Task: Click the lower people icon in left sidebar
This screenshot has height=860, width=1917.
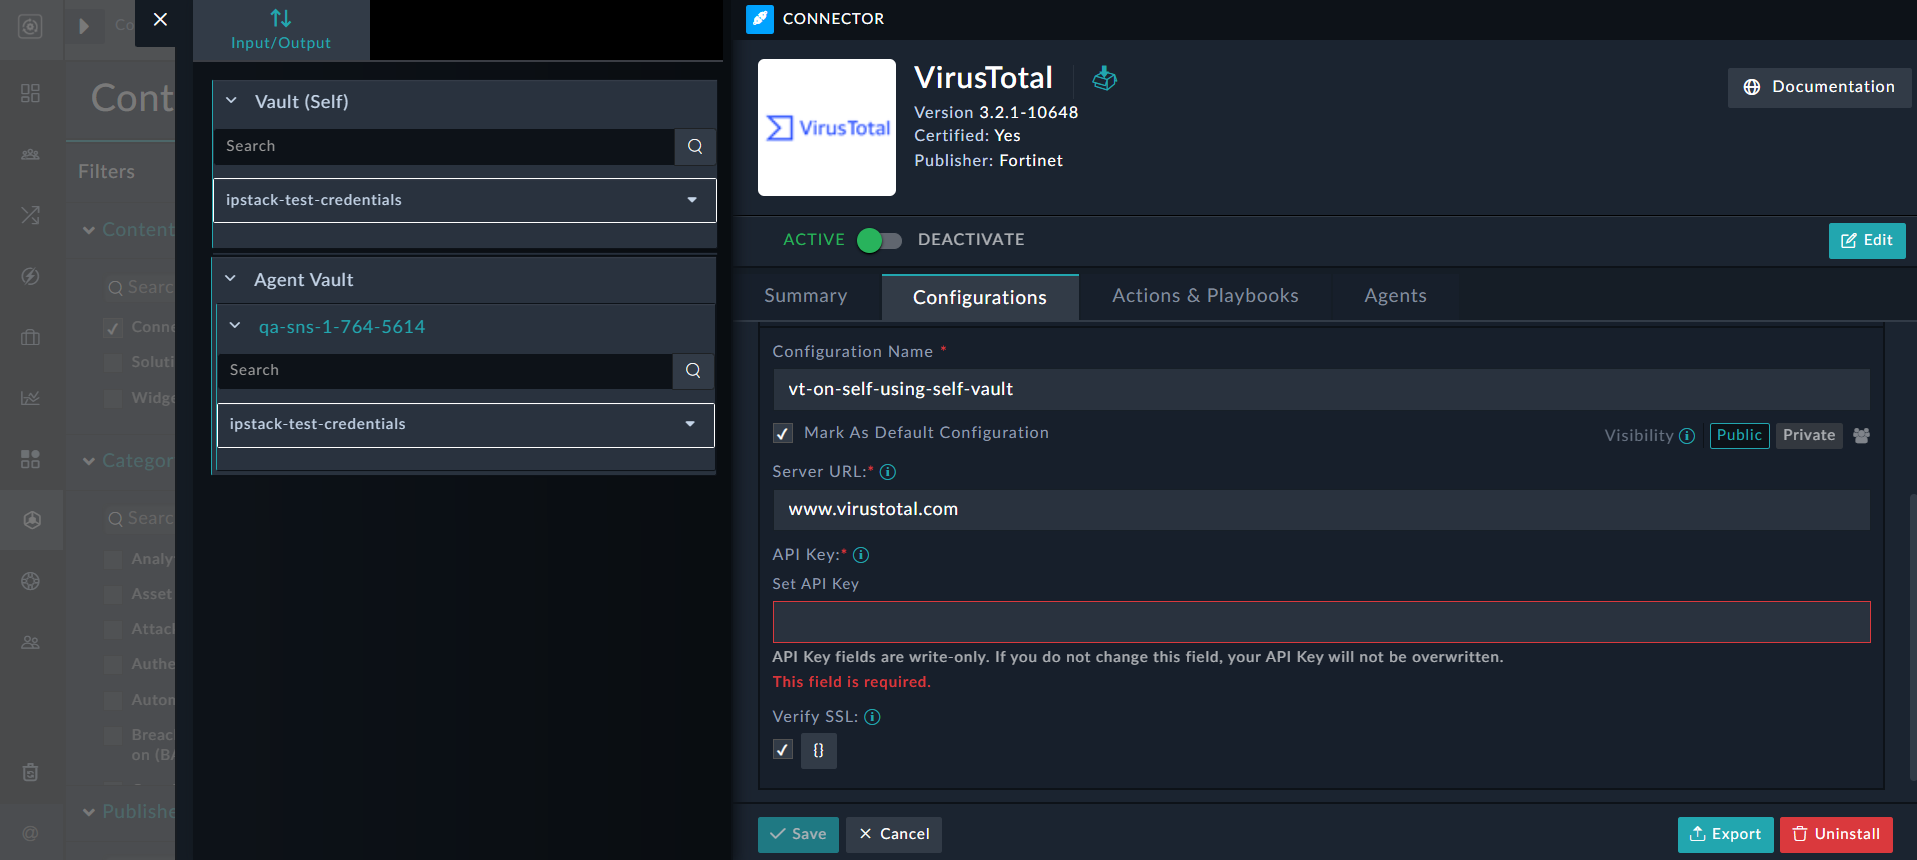Action: pyautogui.click(x=31, y=642)
